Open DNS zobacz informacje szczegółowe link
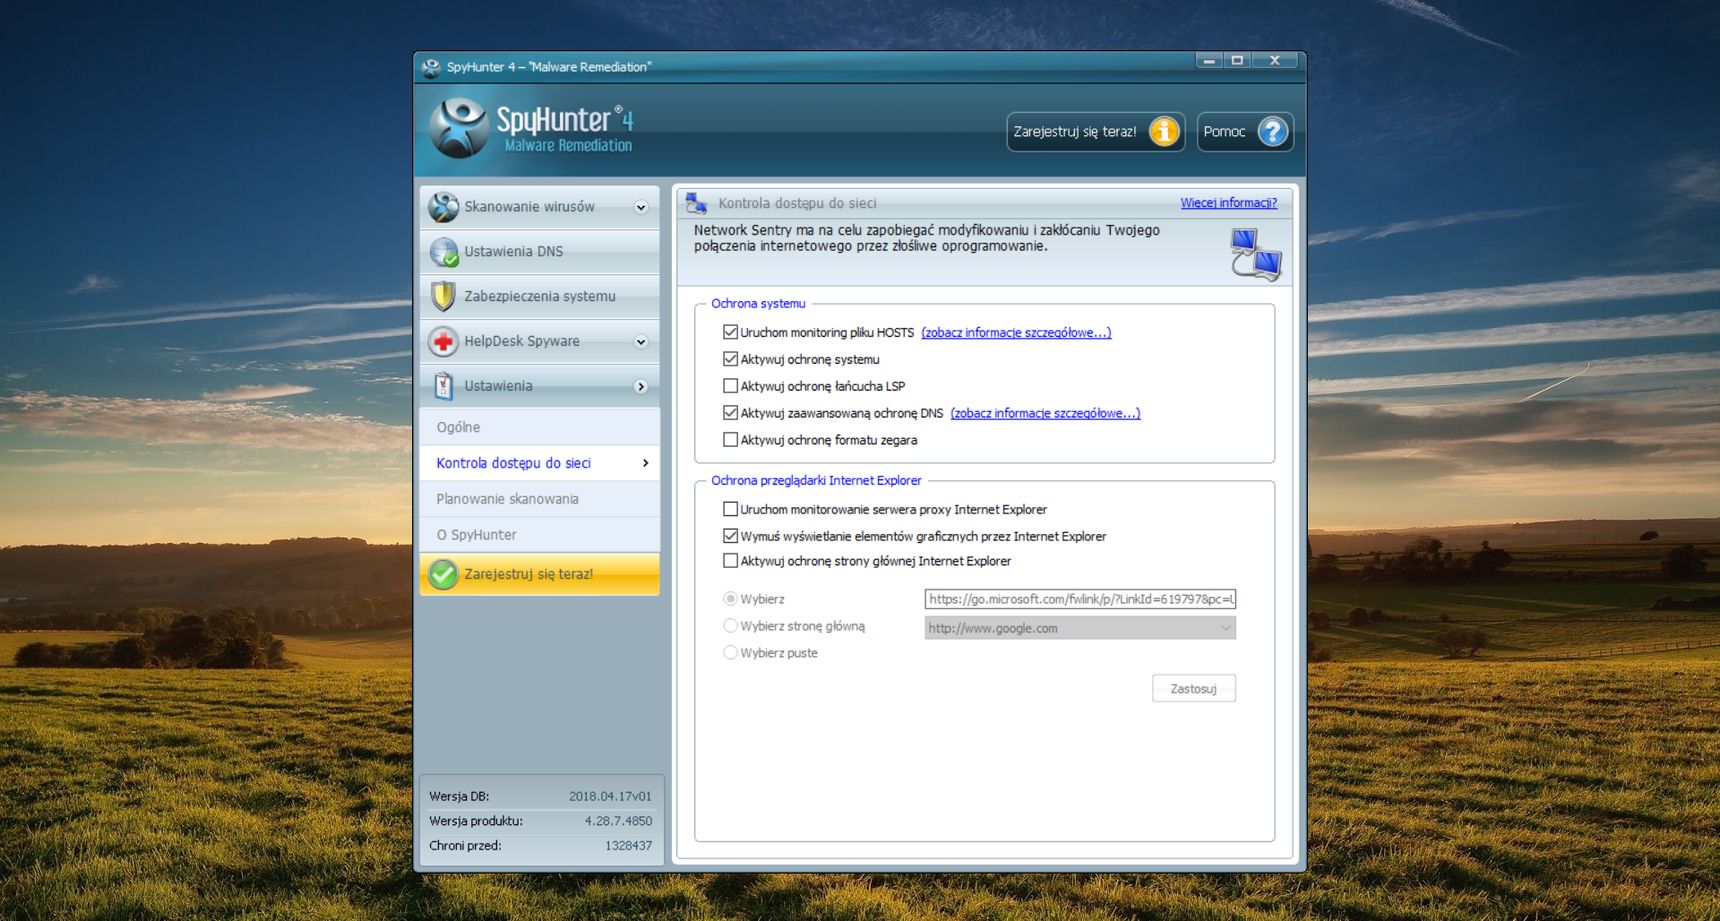This screenshot has height=921, width=1720. 1045,413
